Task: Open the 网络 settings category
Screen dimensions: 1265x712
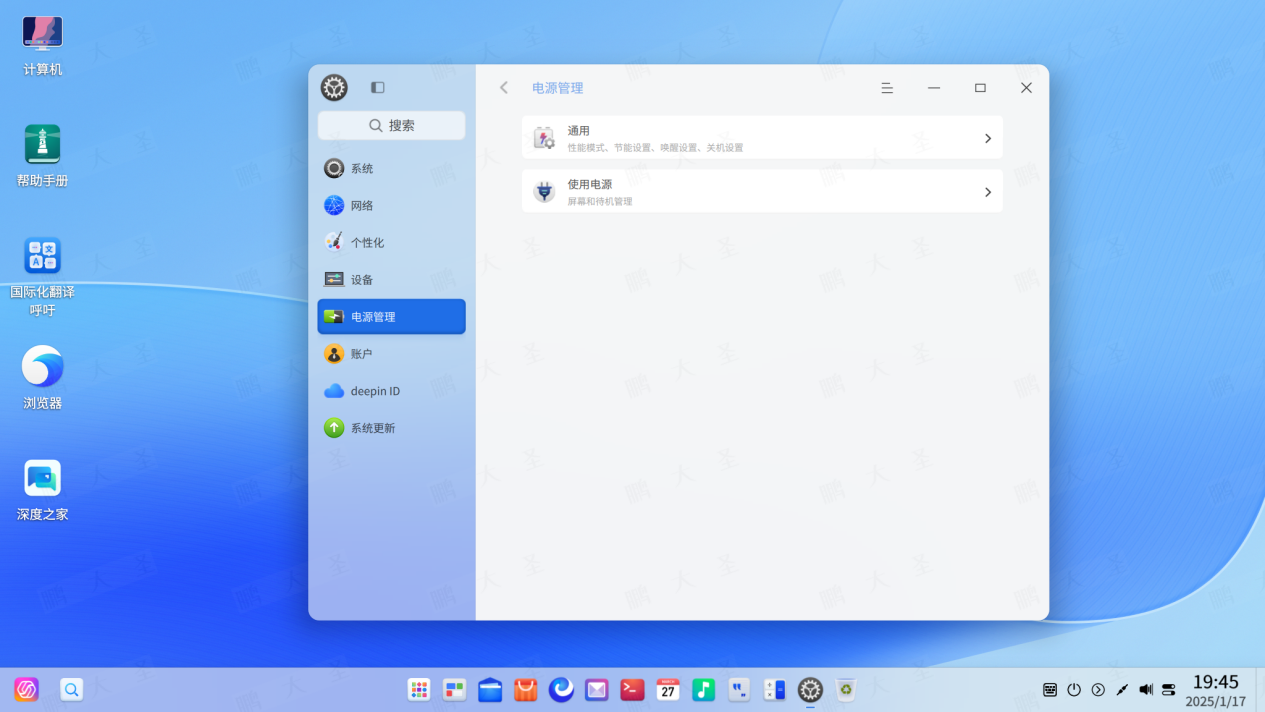Action: pos(391,205)
